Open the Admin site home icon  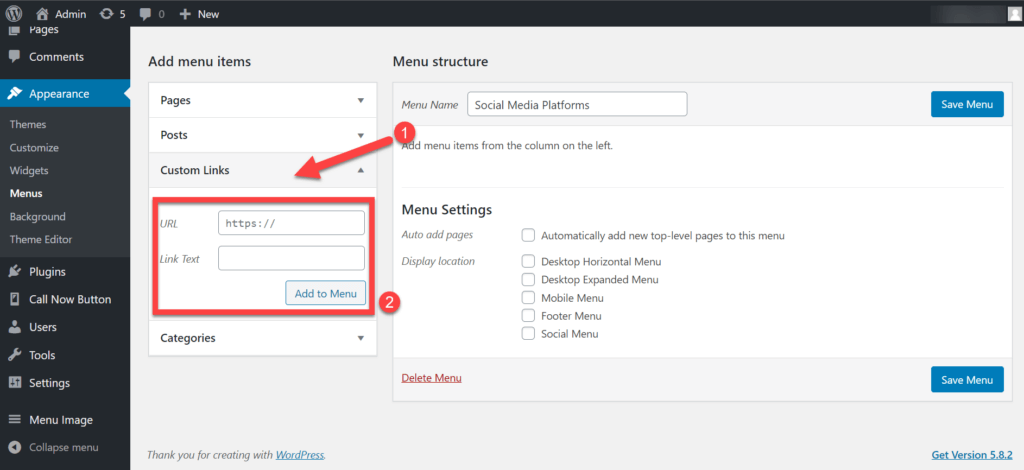coord(42,13)
